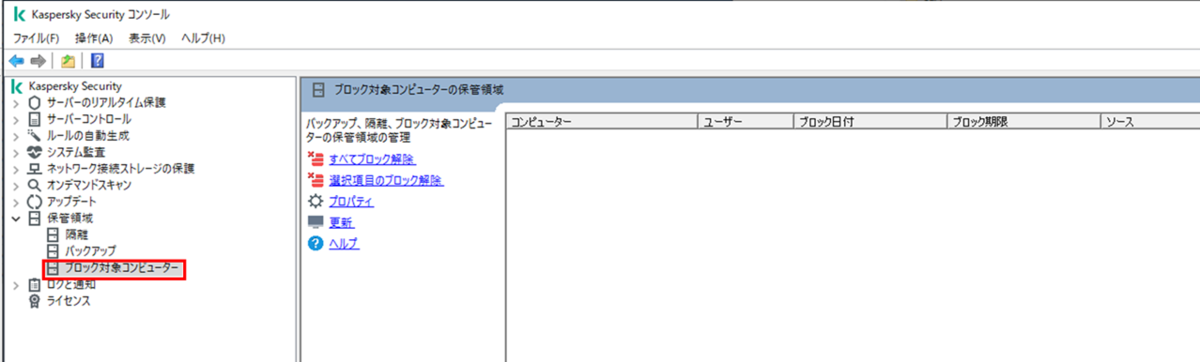1200x362 pixels.
Task: Open the 表示(V) menu
Action: tap(147, 38)
